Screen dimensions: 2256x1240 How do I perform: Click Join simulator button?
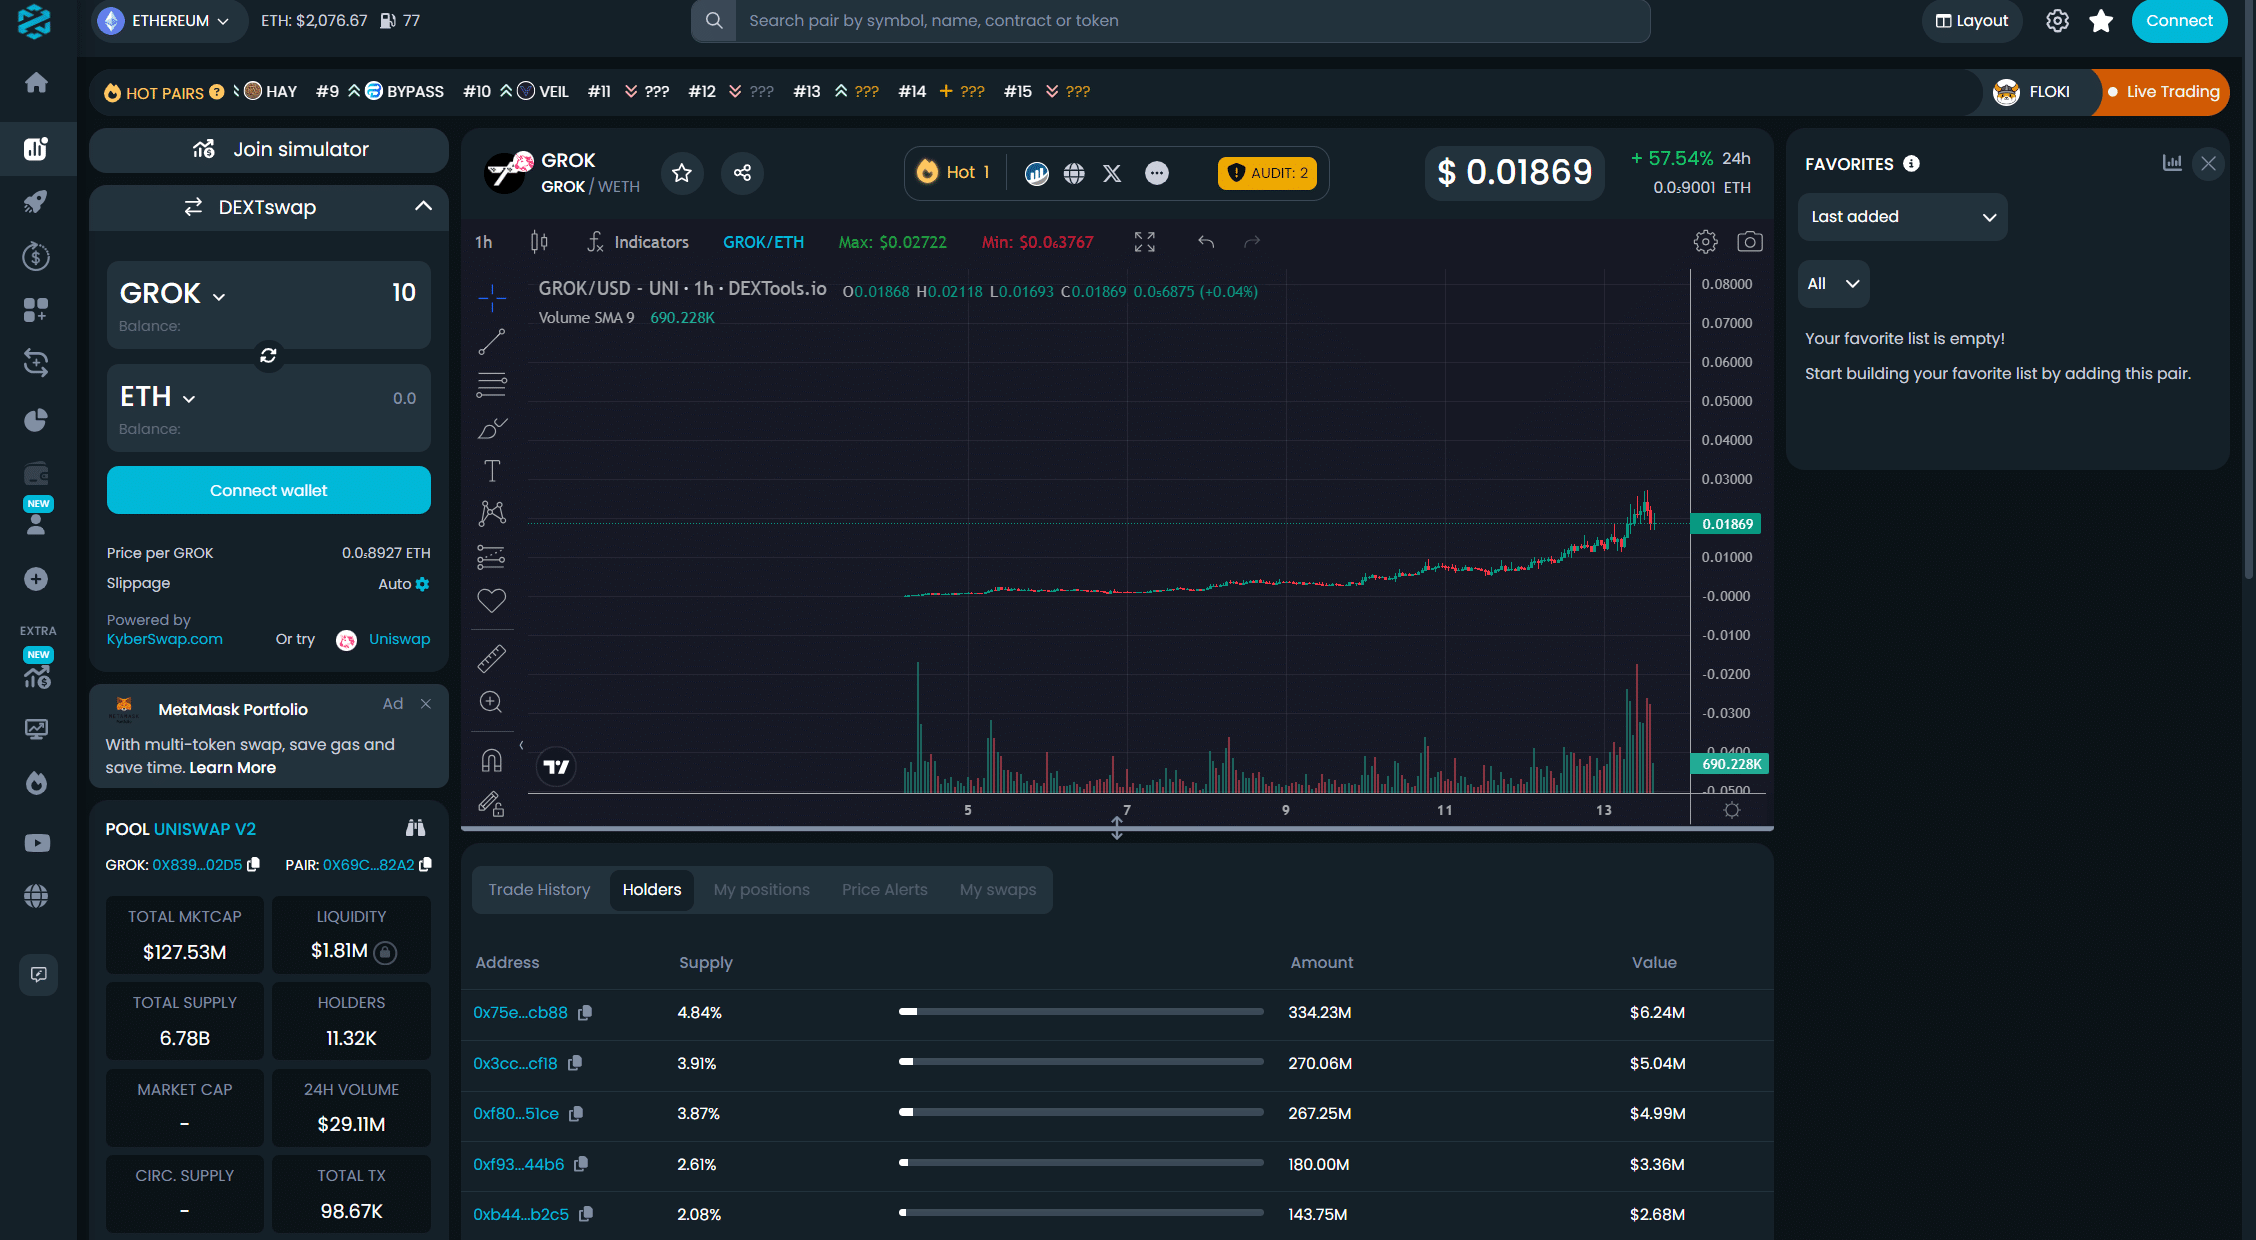(269, 150)
